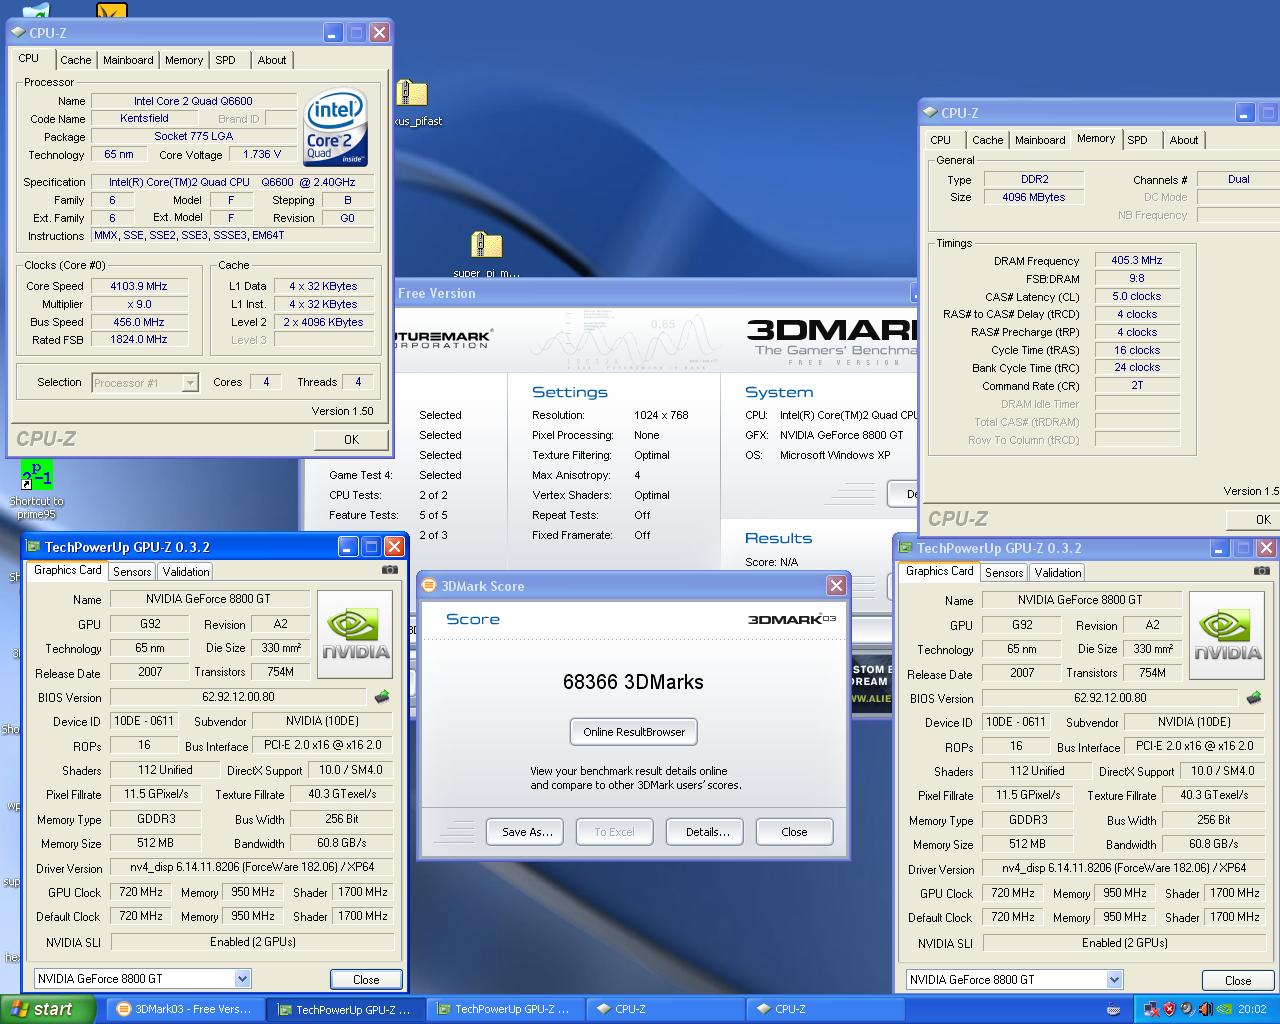The width and height of the screenshot is (1280, 1024).
Task: Click camera screenshot icon in right GPU-Z window
Action: [1261, 571]
